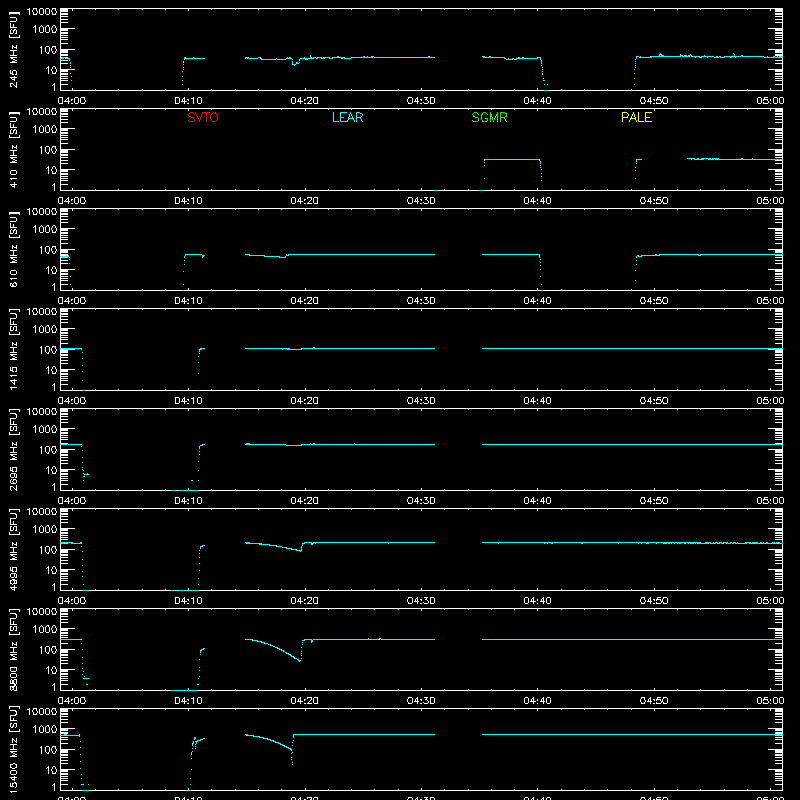This screenshot has width=800, height=800.
Task: Click the 04:40 tick label under 8800 MHz plot
Action: click(537, 701)
